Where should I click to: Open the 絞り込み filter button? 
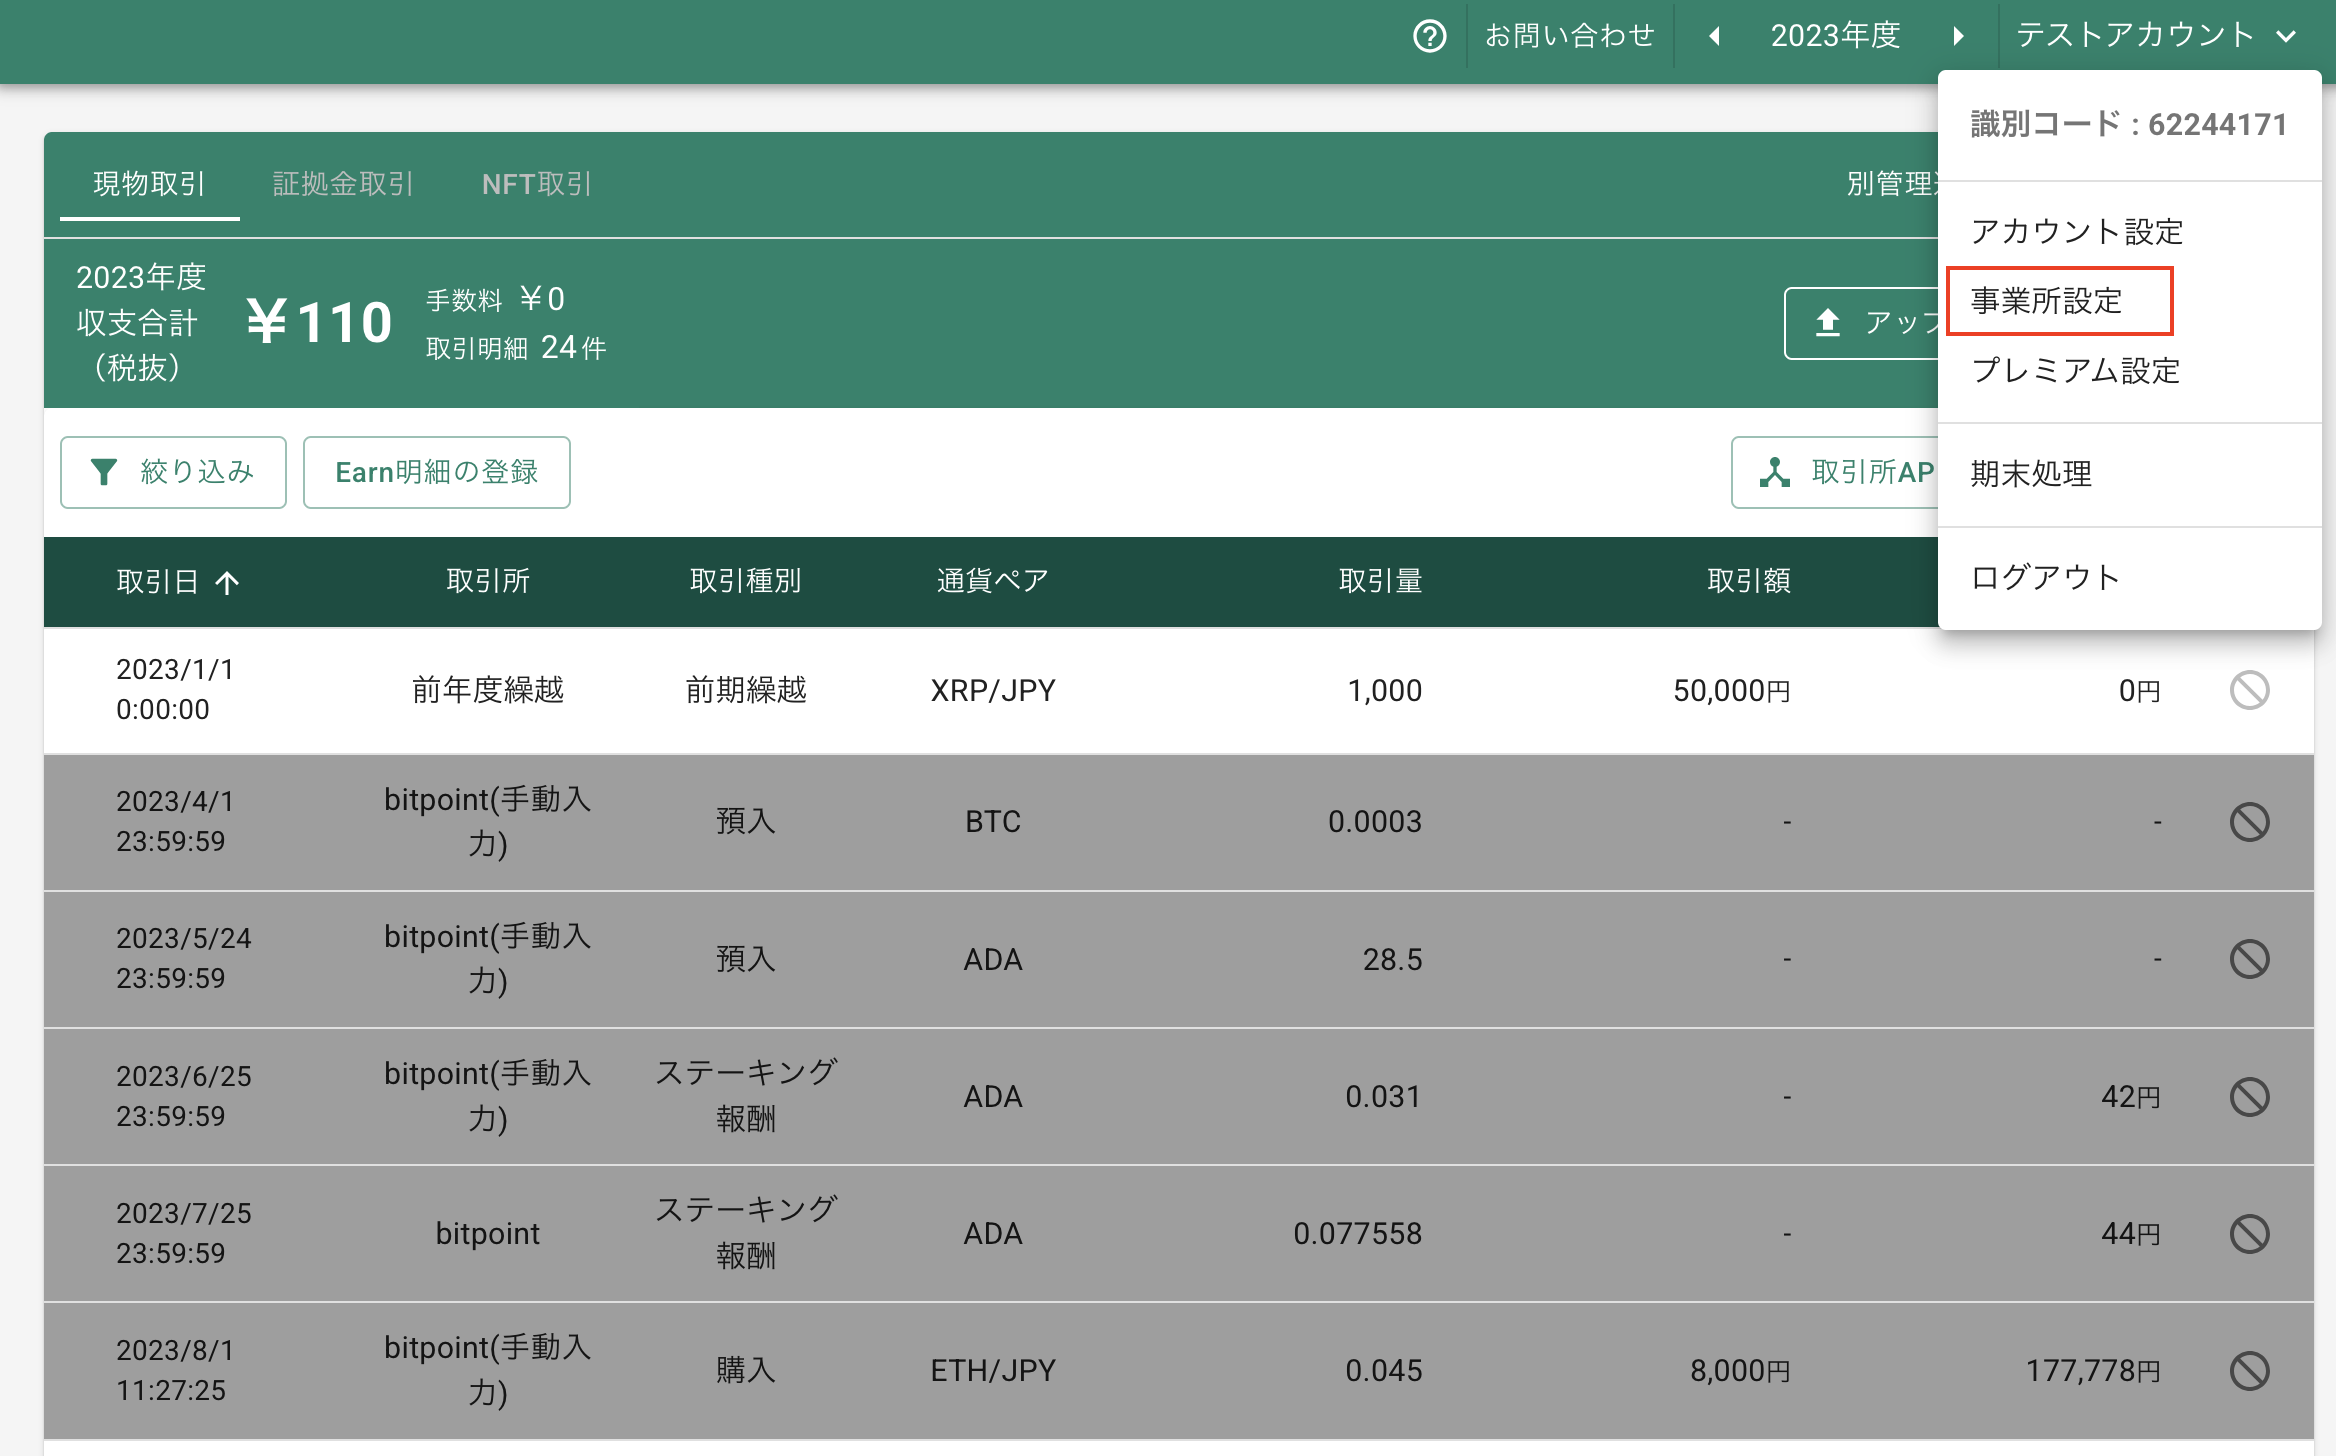(173, 472)
